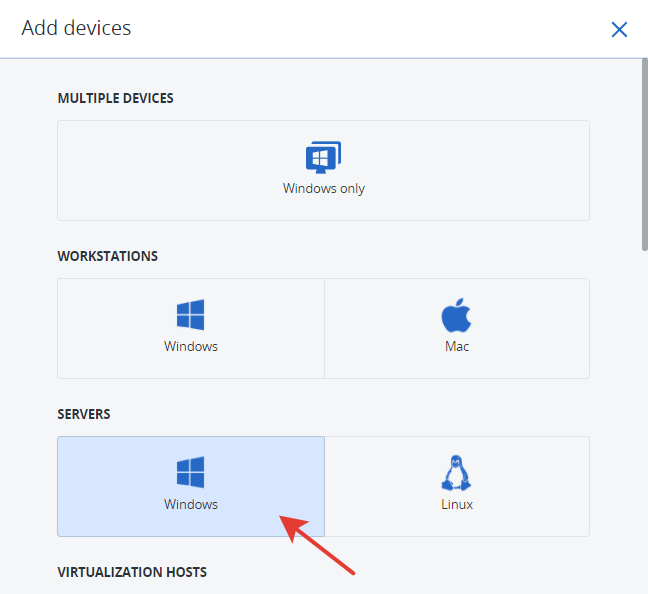Click the "Windows" label in the Workstations section
648x594 pixels.
pos(191,346)
